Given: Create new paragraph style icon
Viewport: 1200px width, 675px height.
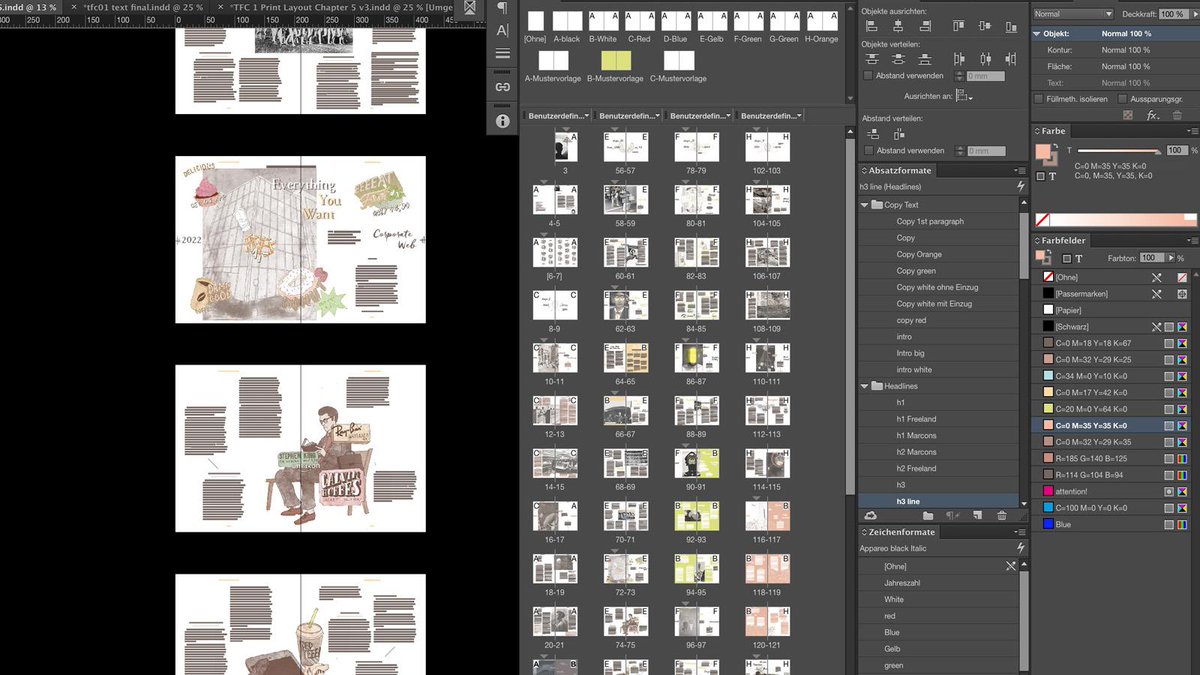Looking at the screenshot, I should [976, 515].
